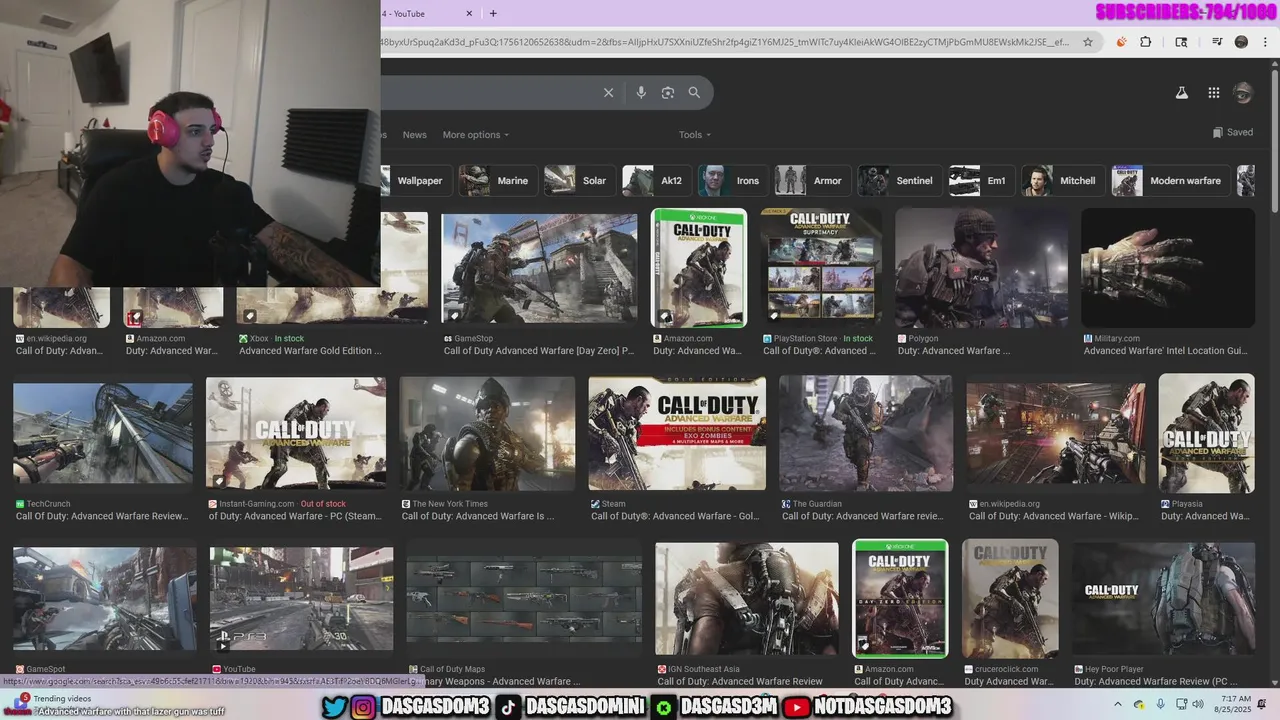Choose the Em1 filter chip
The width and height of the screenshot is (1280, 720).
pyautogui.click(x=982, y=181)
